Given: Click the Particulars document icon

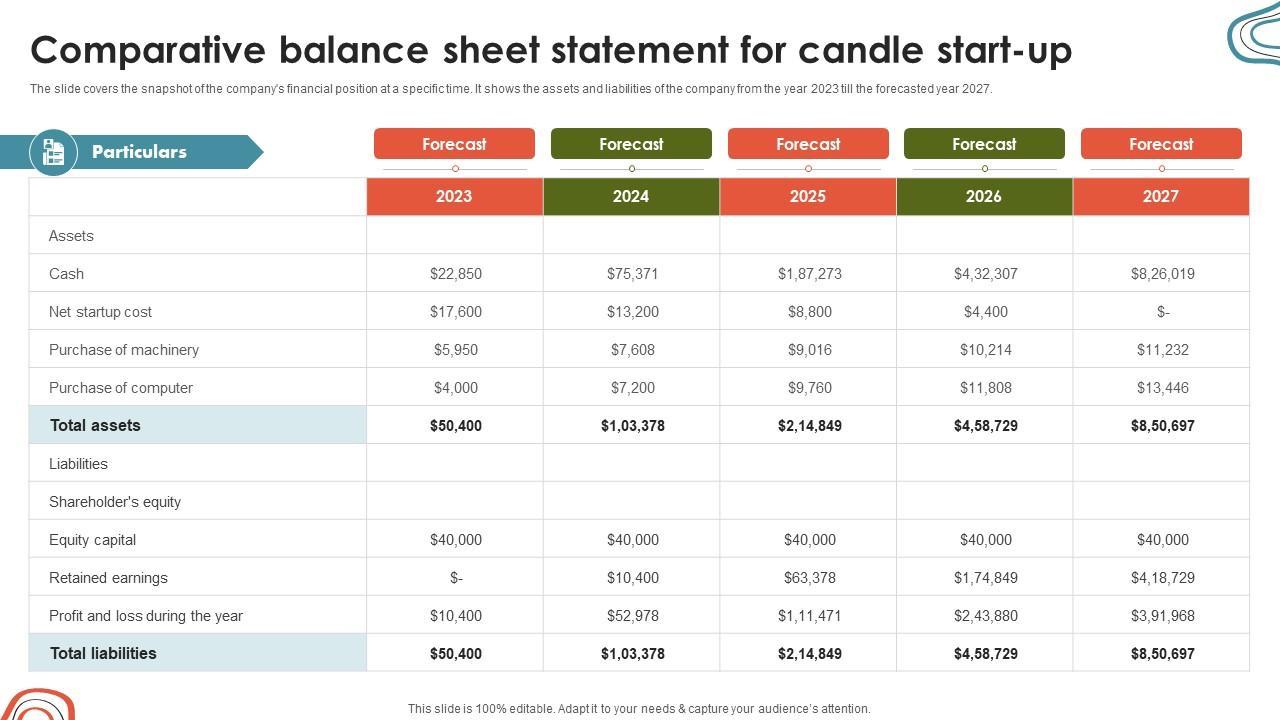Looking at the screenshot, I should point(53,152).
